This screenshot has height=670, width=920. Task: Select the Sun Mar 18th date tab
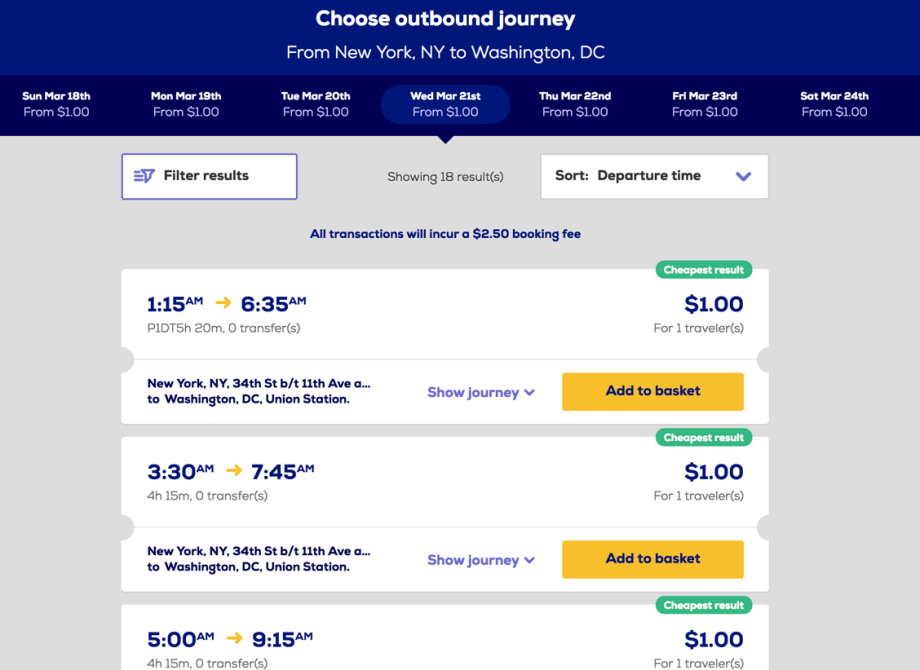pos(56,104)
